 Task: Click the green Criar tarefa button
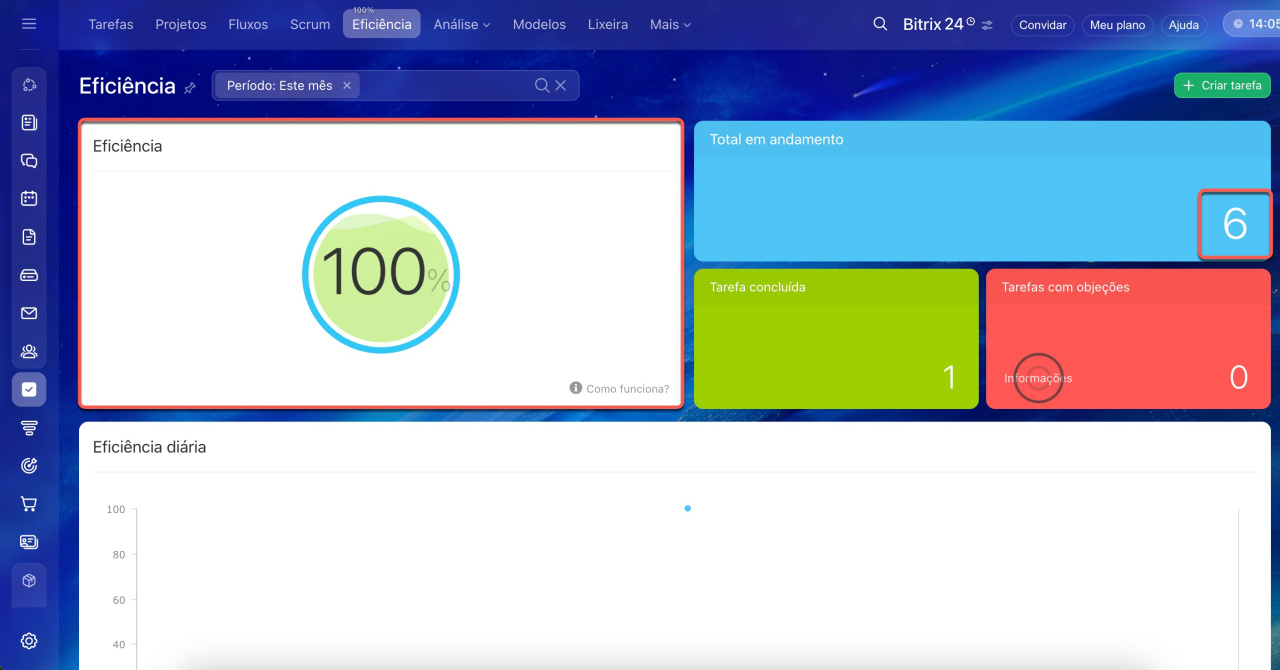click(1222, 86)
